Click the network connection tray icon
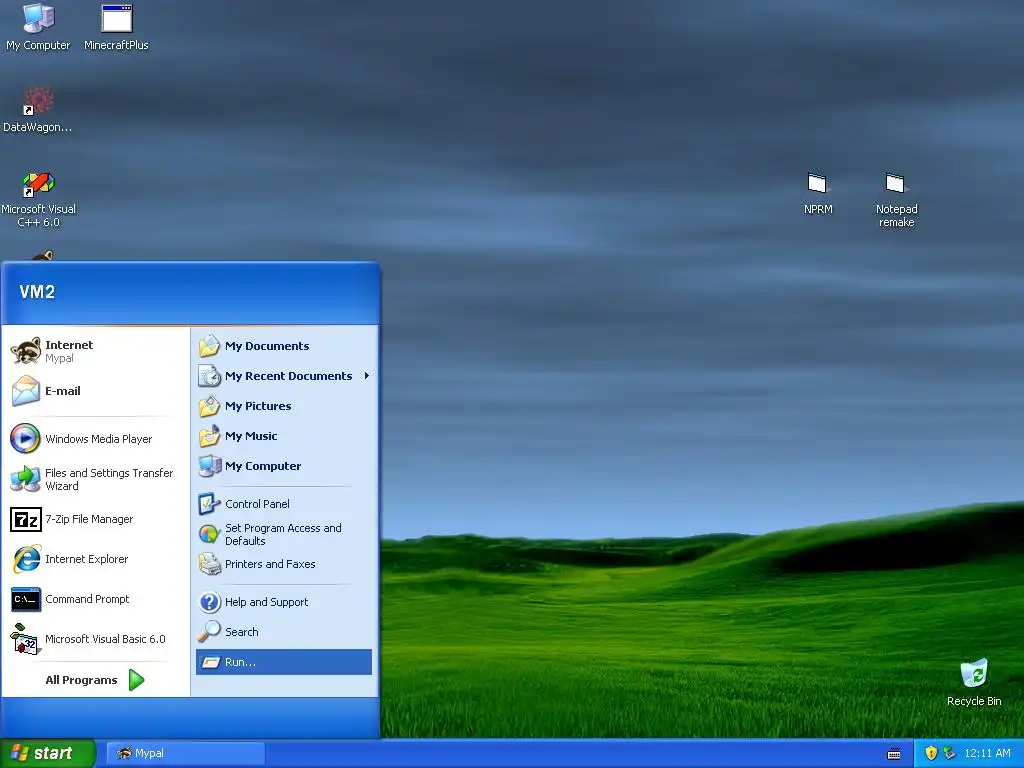The image size is (1024, 768). [x=950, y=753]
